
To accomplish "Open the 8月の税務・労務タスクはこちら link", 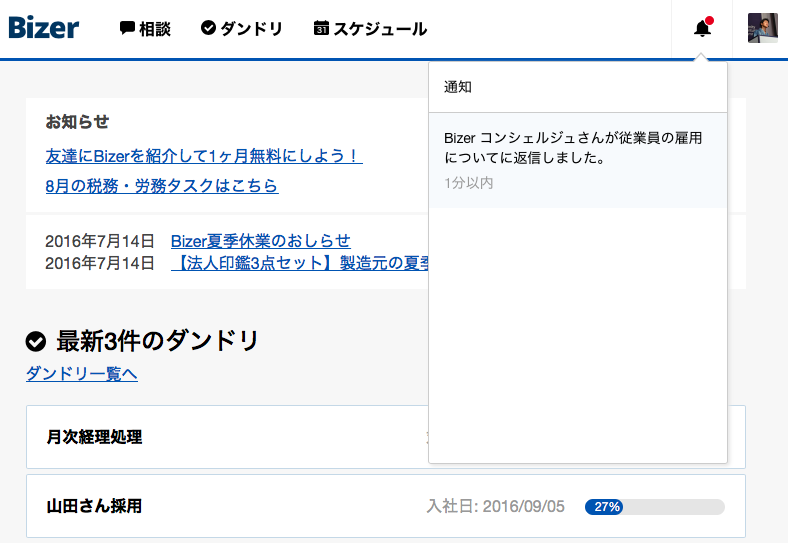I will (162, 186).
